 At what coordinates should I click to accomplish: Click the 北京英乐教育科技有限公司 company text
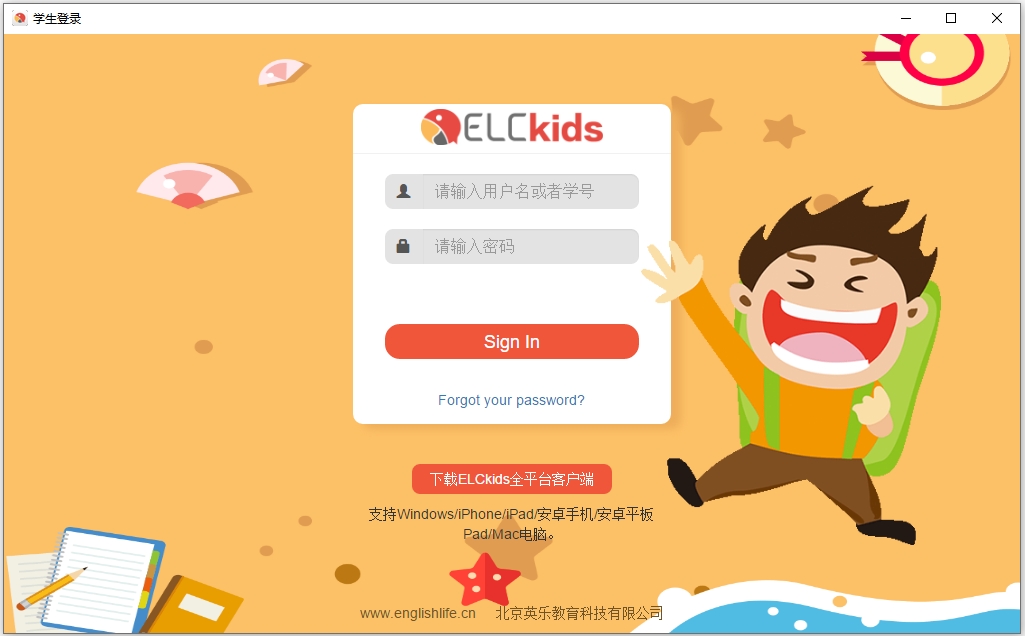pos(579,613)
